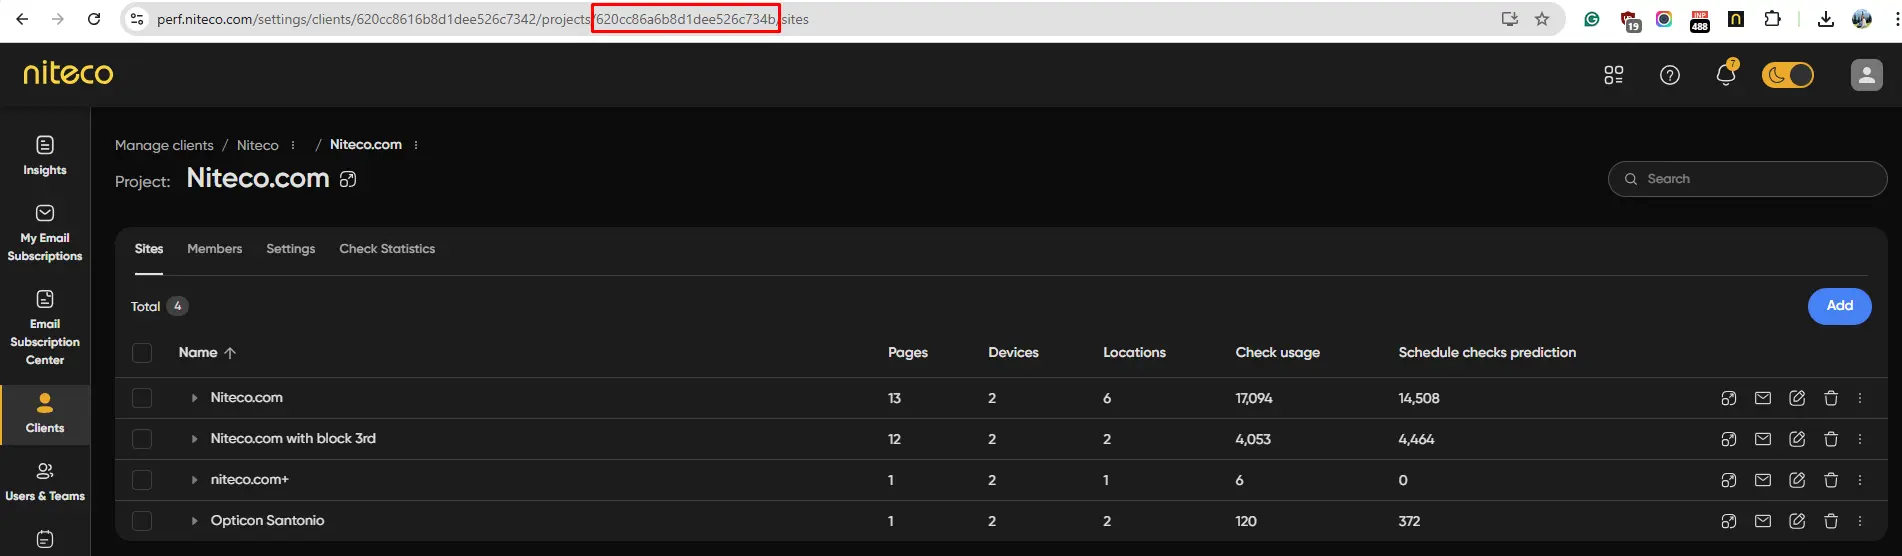
Task: Expand the Niteco.com site row
Action: click(194, 398)
